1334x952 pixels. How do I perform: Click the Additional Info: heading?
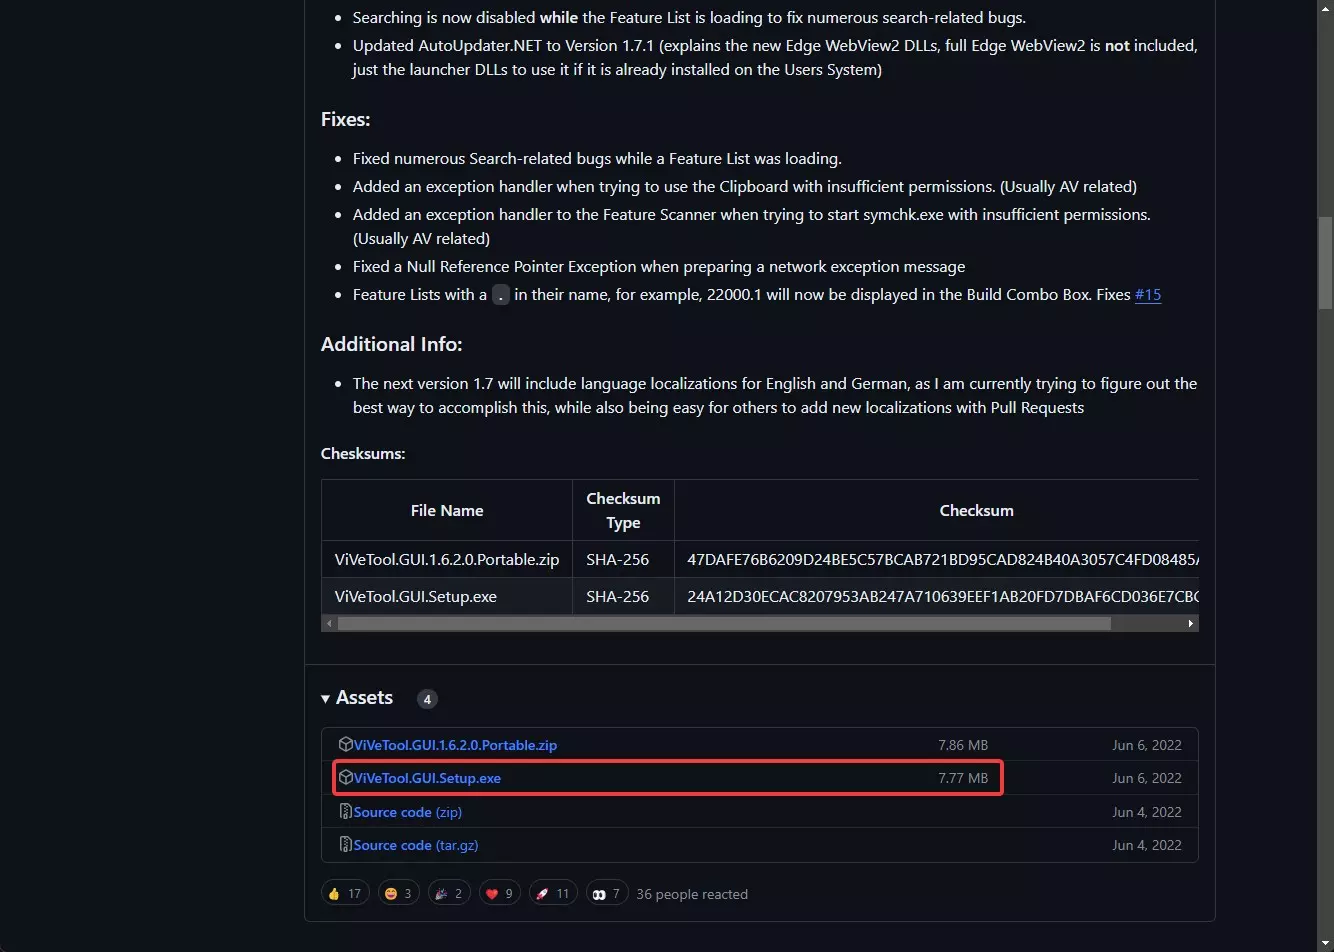point(392,344)
